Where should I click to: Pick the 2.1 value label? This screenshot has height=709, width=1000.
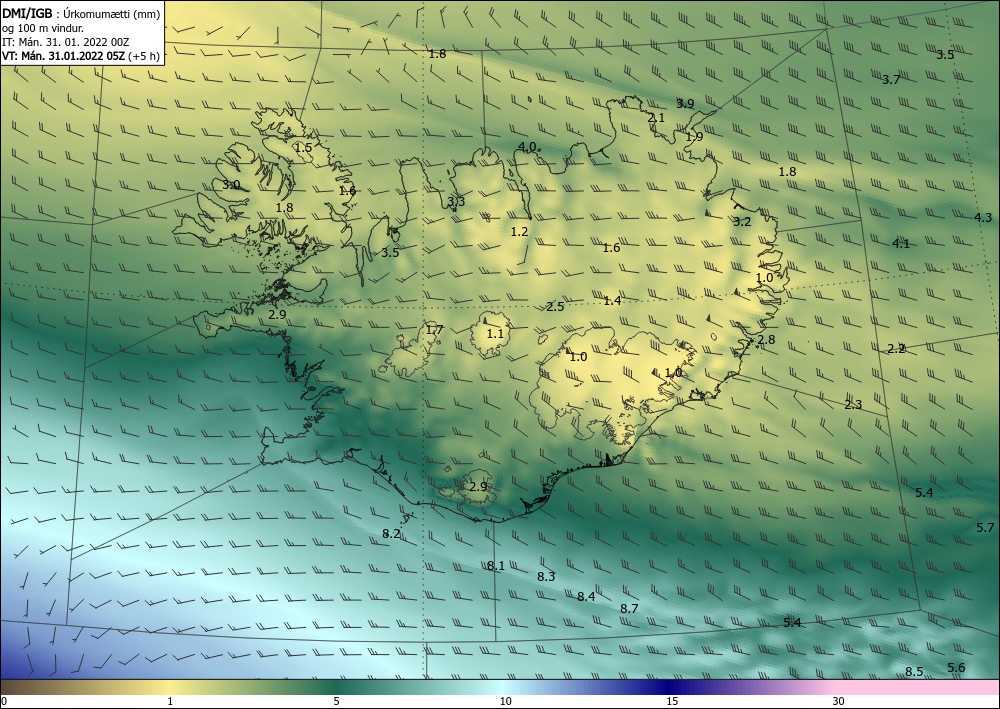[656, 118]
